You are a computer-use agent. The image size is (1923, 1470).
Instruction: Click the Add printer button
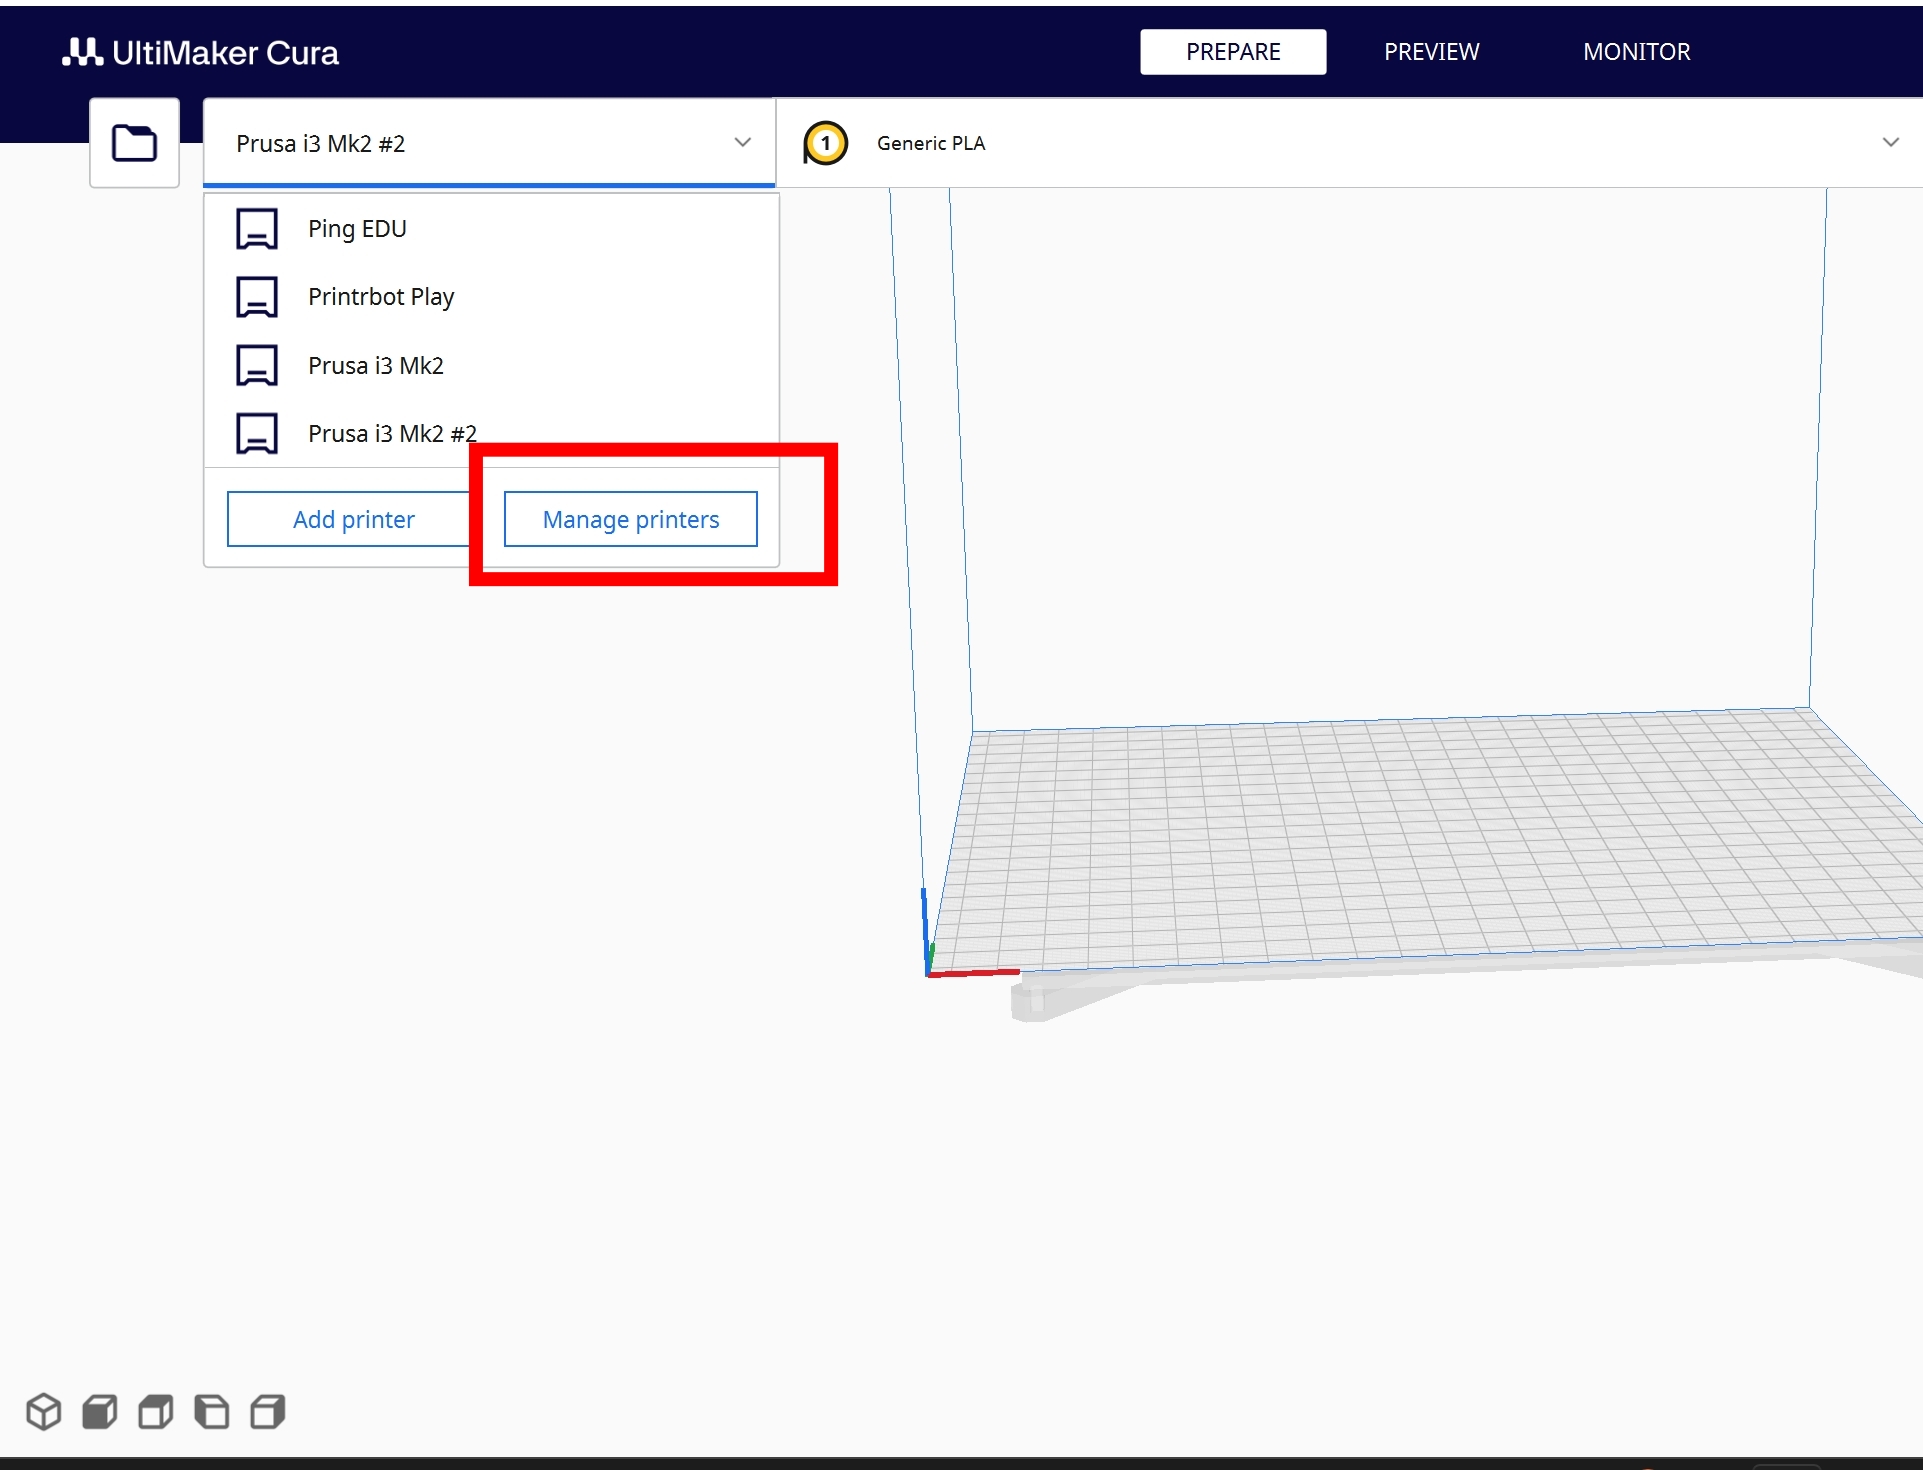[x=353, y=519]
